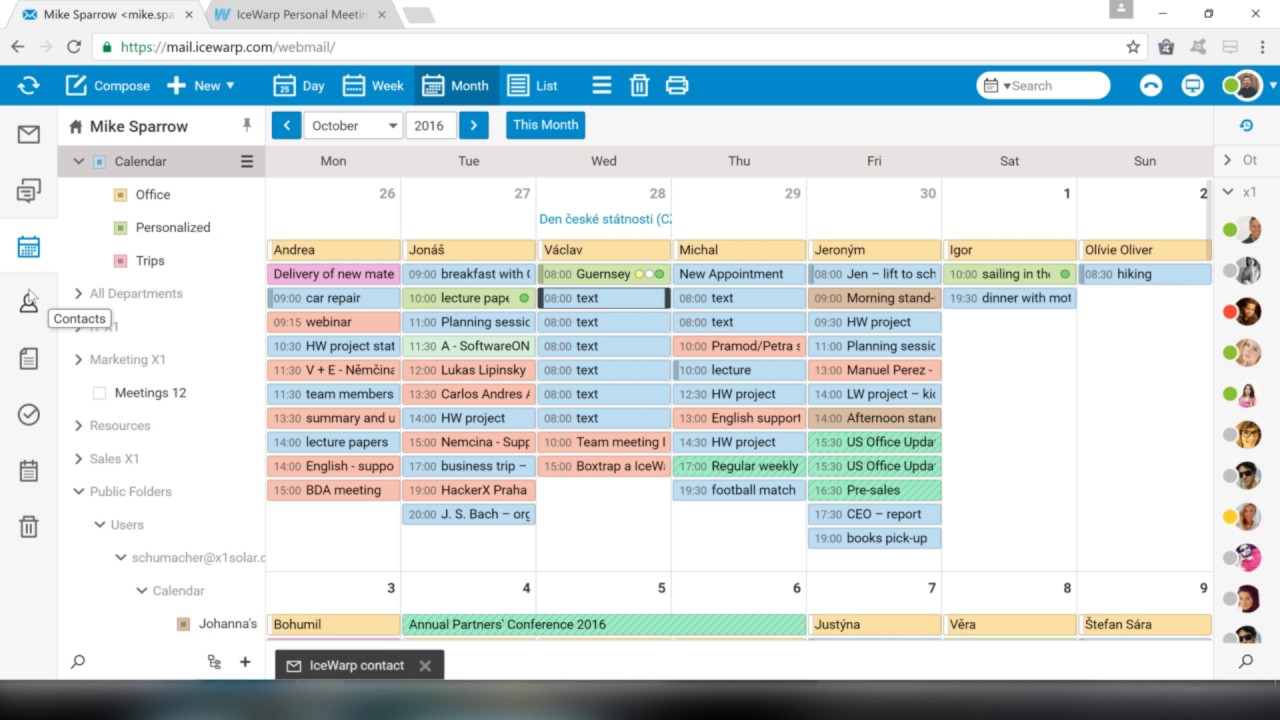Click the Search input field
1280x720 pixels.
coord(1050,86)
